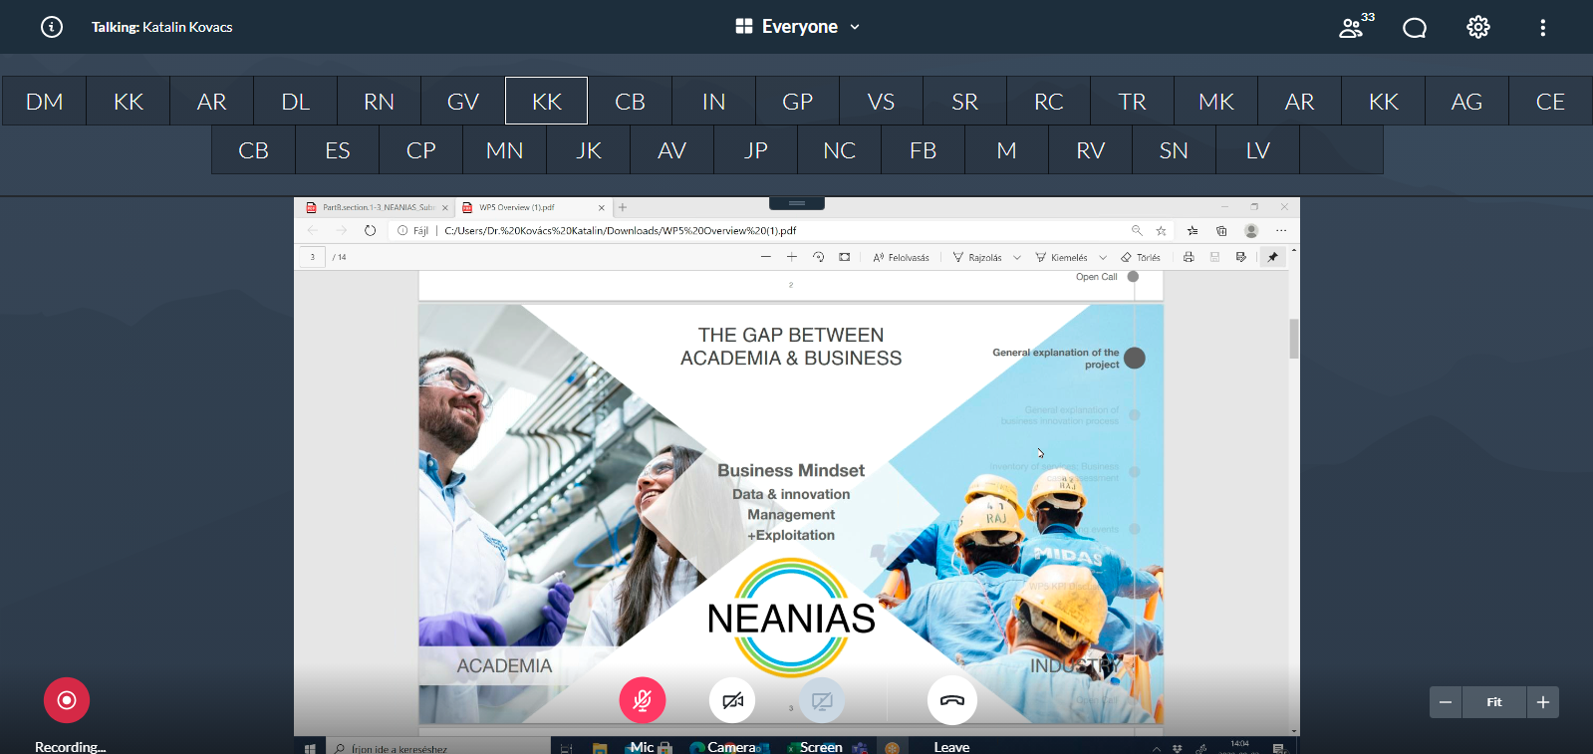Select the VS participant tile

click(x=881, y=101)
